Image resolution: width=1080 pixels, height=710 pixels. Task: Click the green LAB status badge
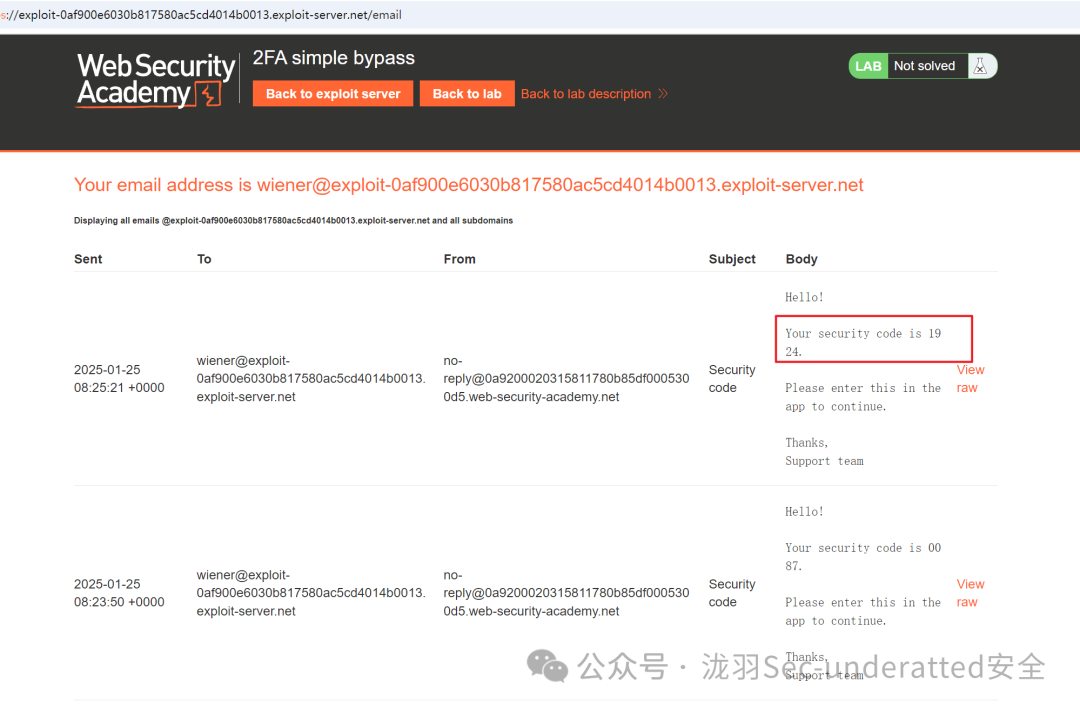(868, 66)
